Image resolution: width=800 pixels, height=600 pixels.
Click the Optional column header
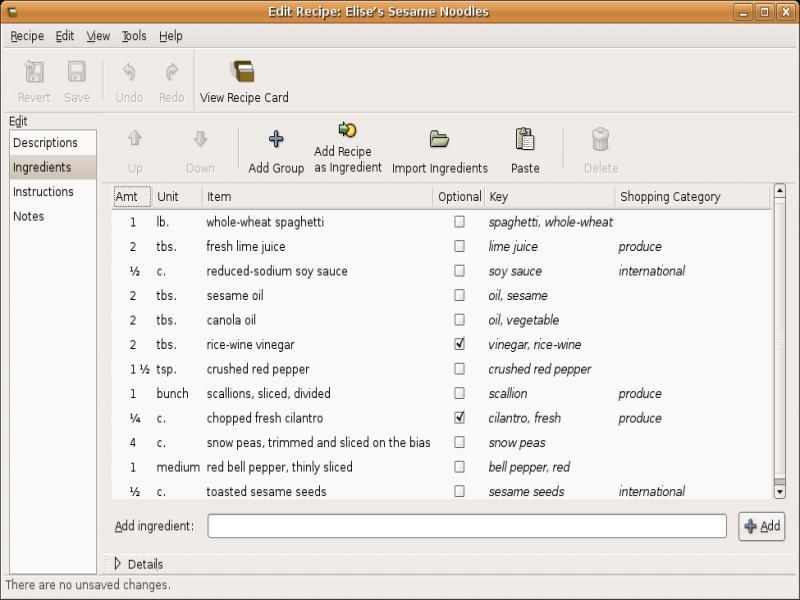coord(459,197)
